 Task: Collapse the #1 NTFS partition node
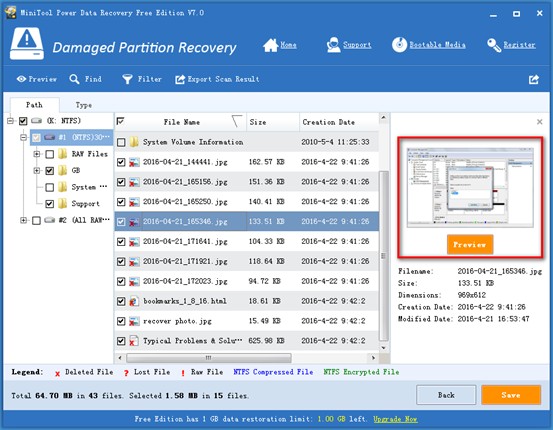[x=24, y=138]
